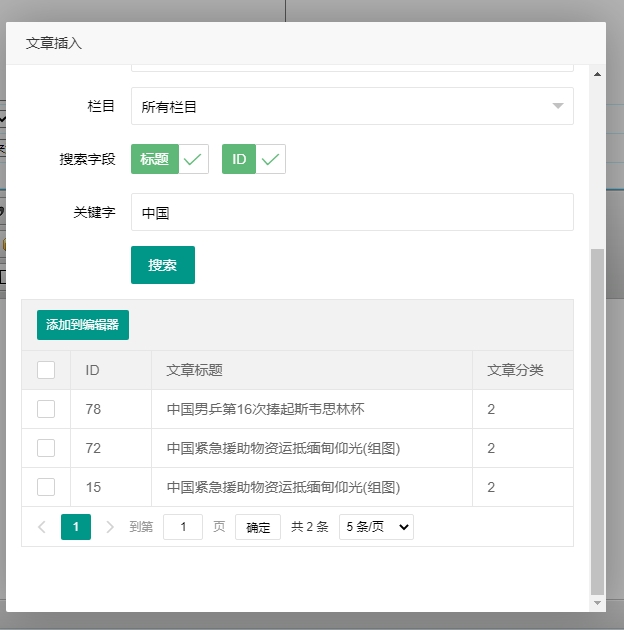Check the select-all checkbox in table header

click(x=46, y=370)
